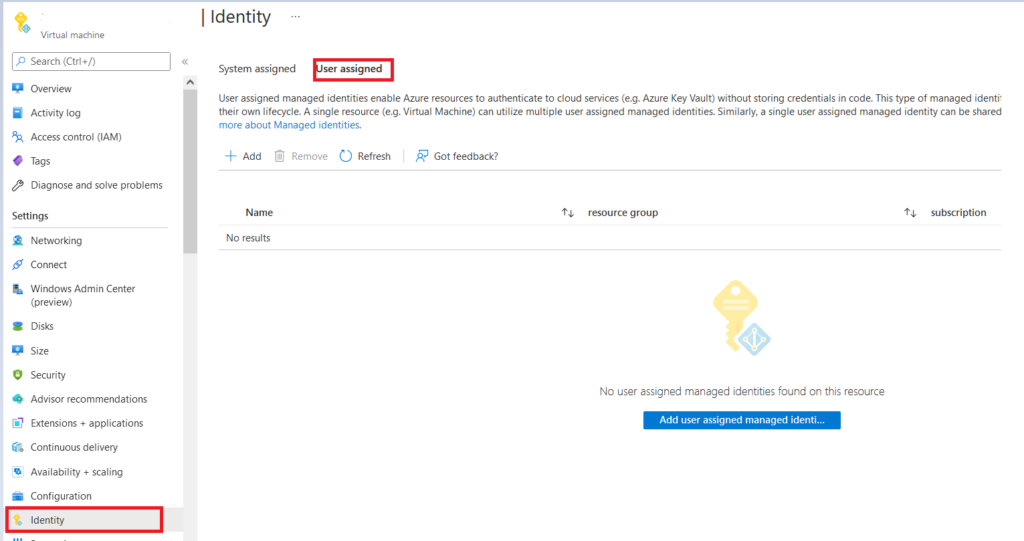This screenshot has height=541, width=1024.
Task: Click the Identity key icon in sidebar
Action: click(18, 520)
